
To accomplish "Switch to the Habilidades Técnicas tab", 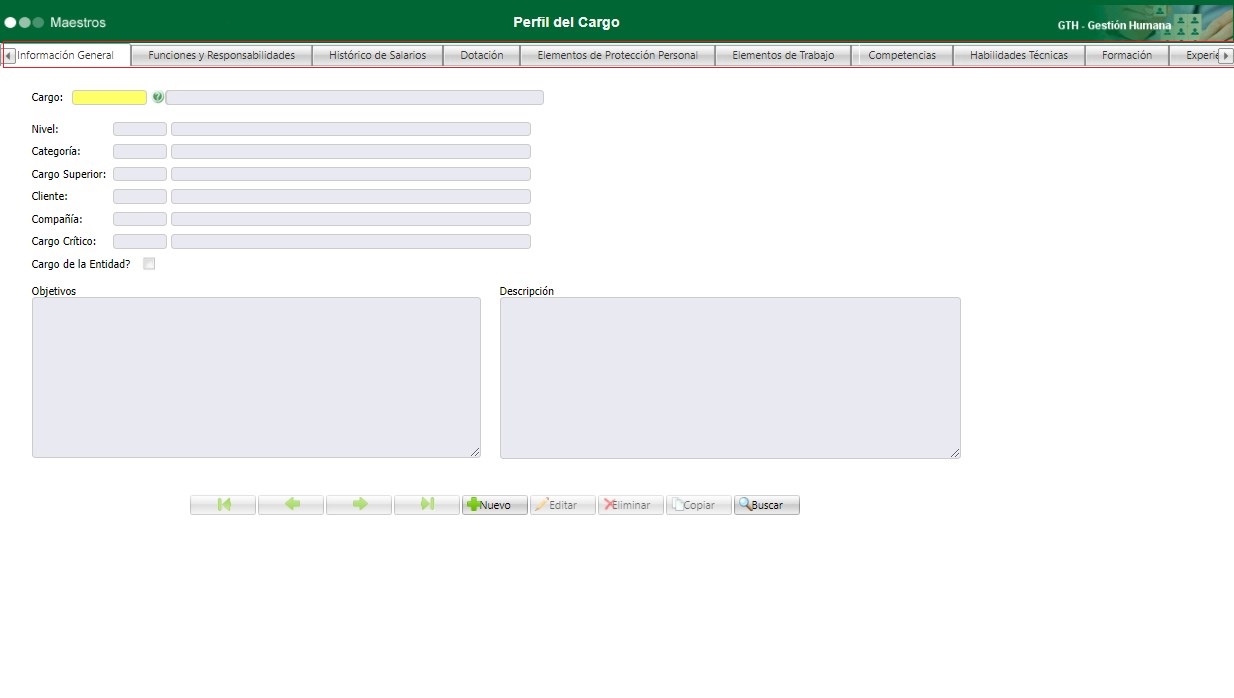I will click(1019, 56).
